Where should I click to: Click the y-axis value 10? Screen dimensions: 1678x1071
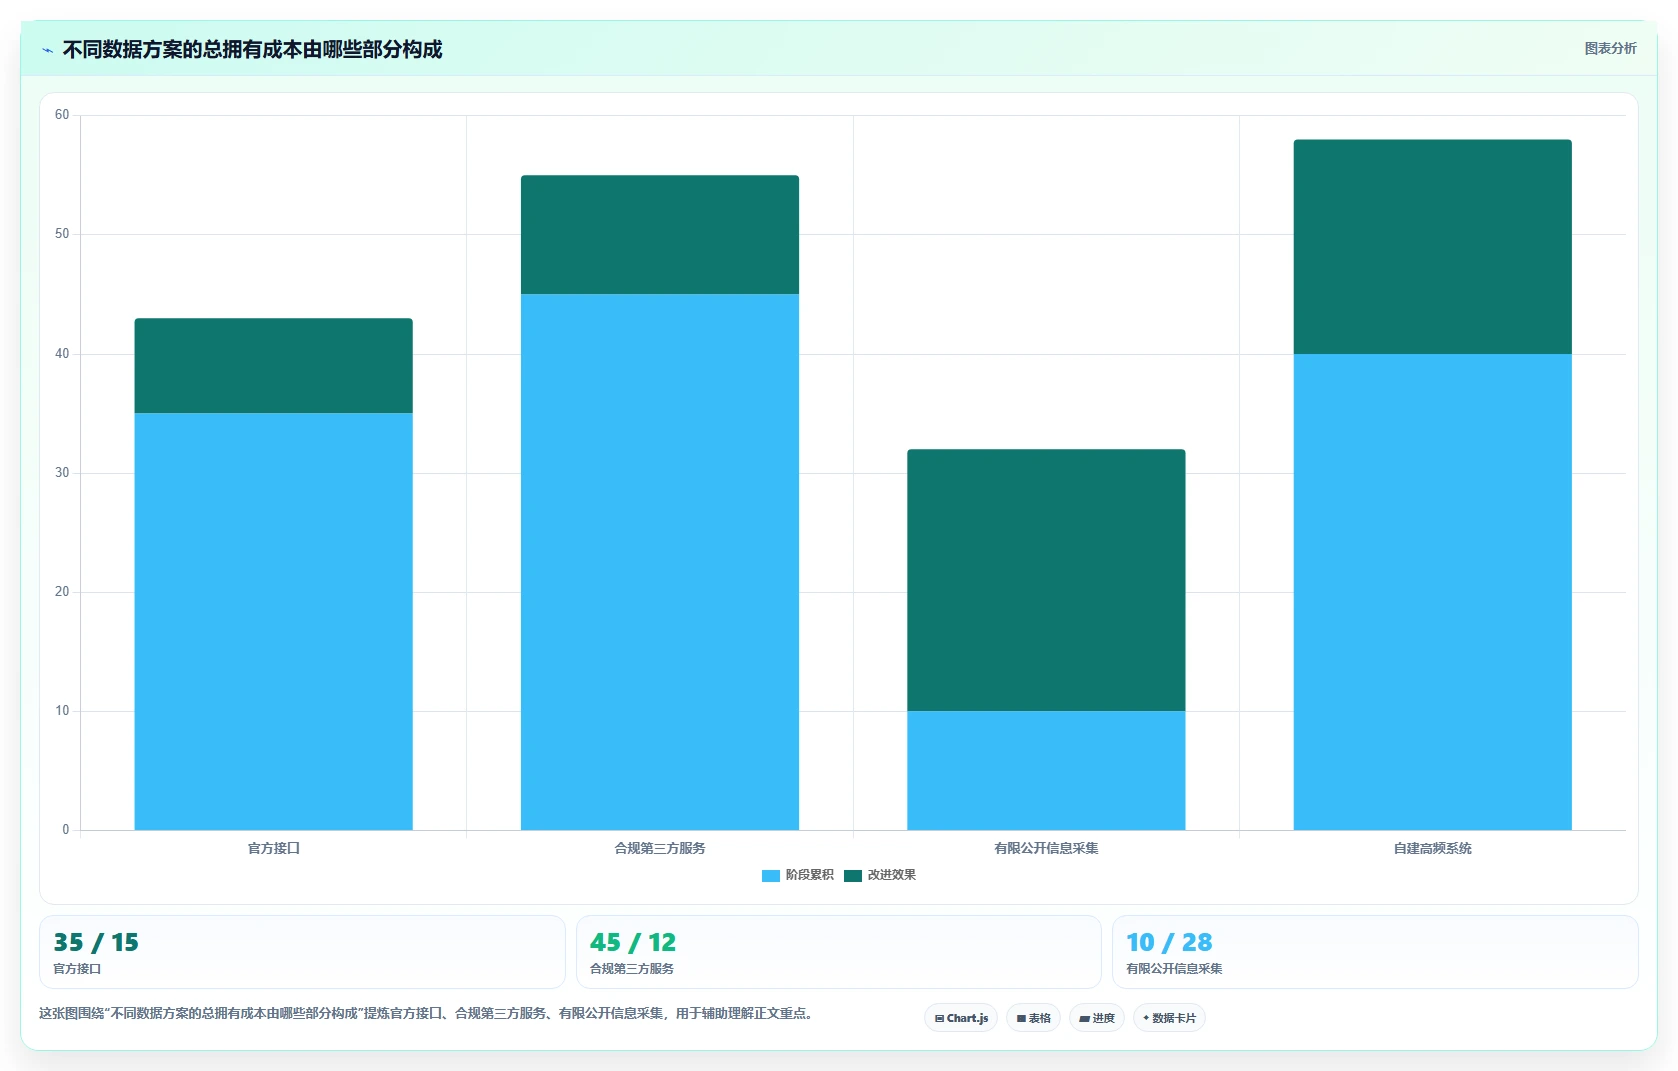62,711
